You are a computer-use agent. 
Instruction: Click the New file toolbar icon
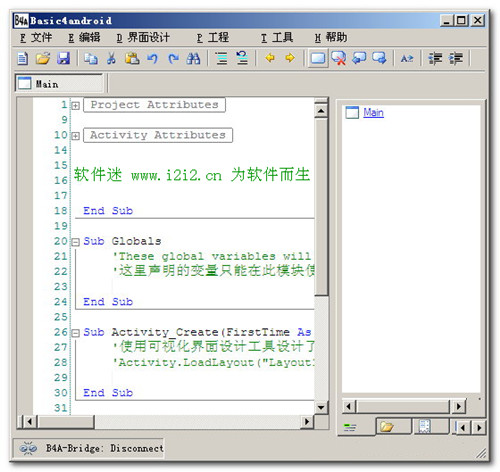22,59
